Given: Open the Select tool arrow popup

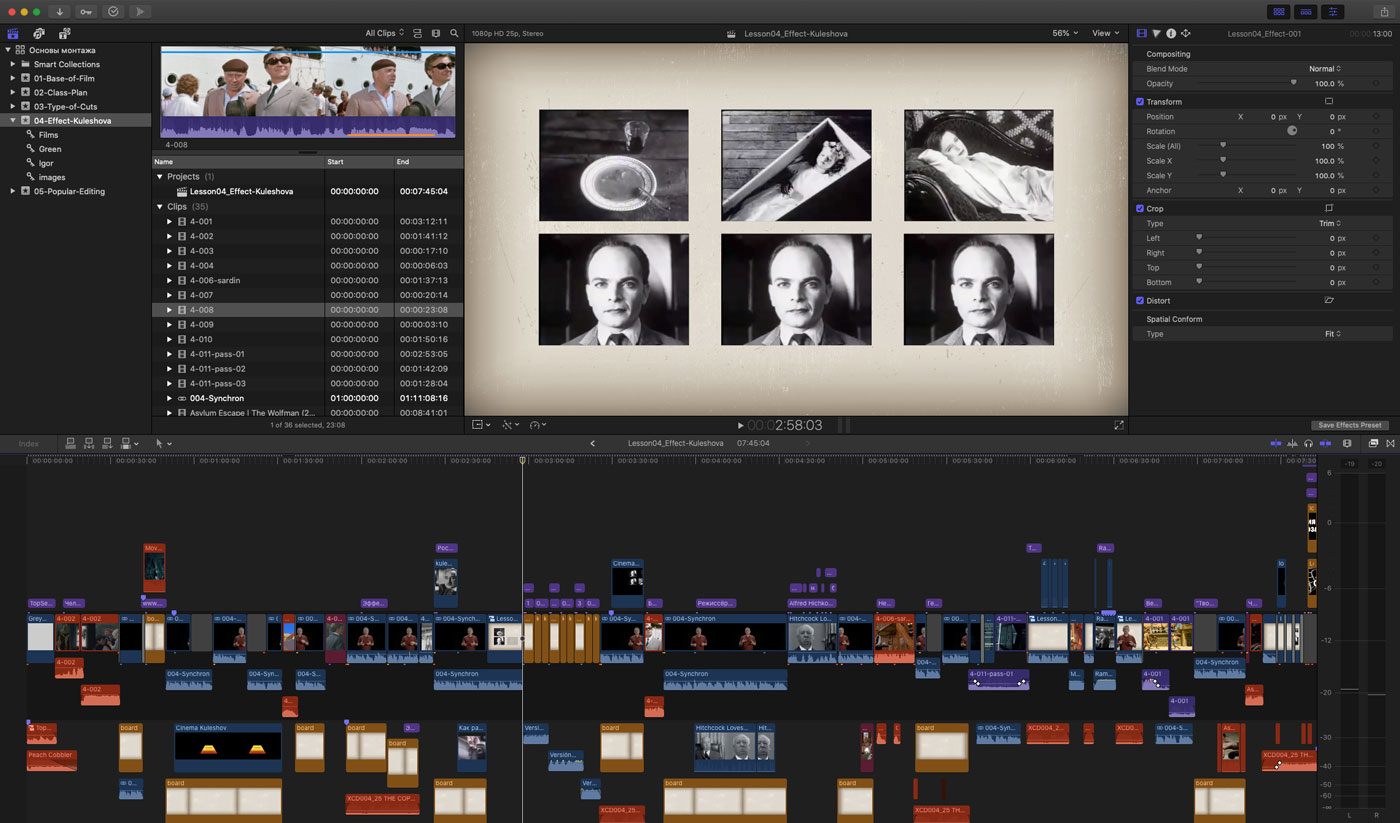Looking at the screenshot, I should [163, 443].
